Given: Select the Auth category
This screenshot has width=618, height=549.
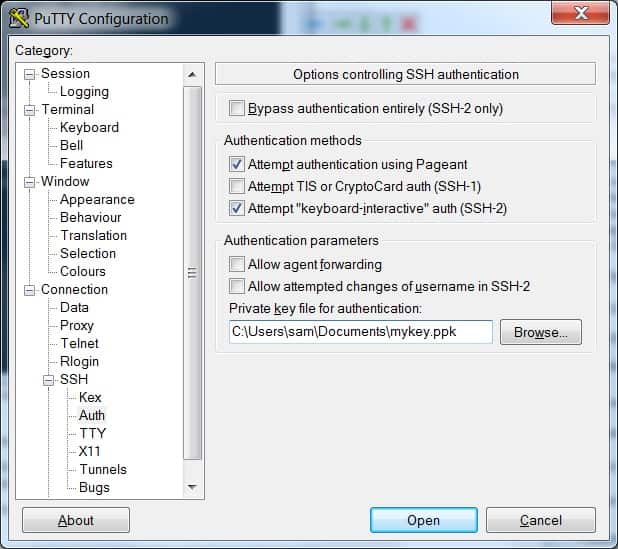Looking at the screenshot, I should point(92,415).
